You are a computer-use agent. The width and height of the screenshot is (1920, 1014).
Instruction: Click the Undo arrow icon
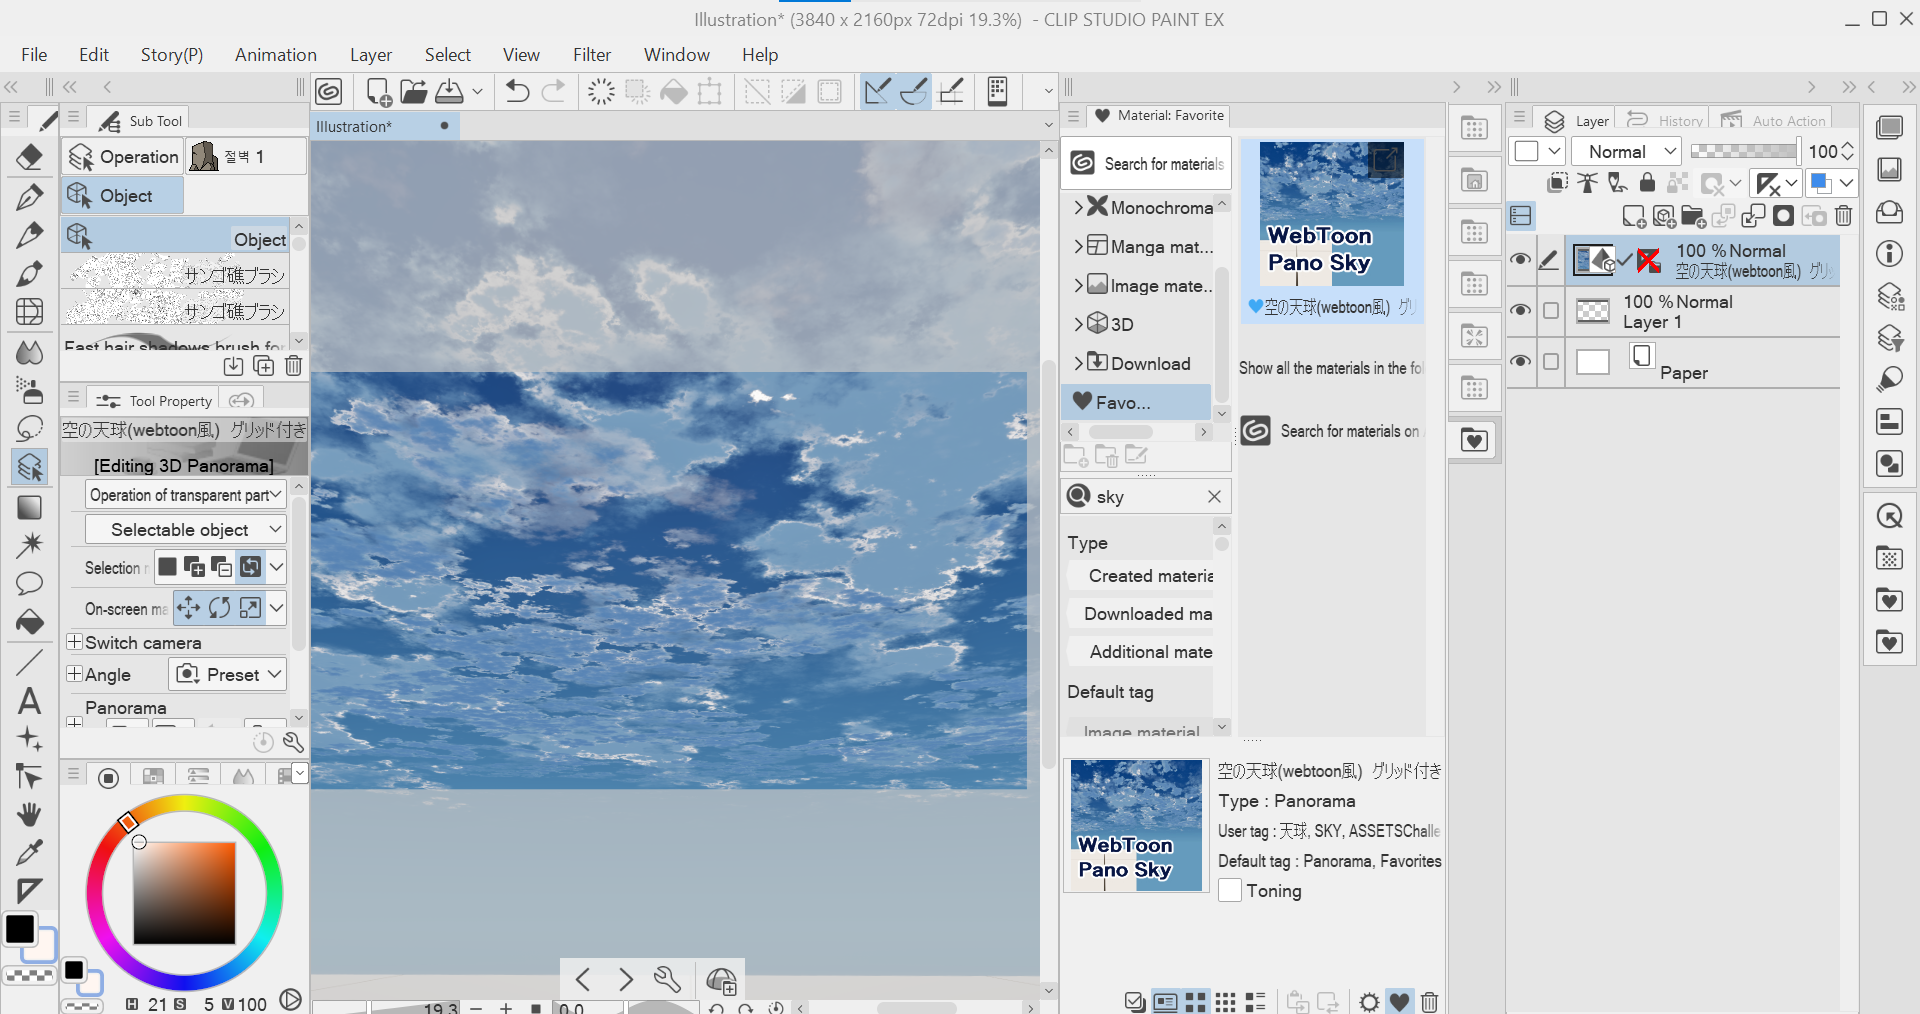[517, 92]
